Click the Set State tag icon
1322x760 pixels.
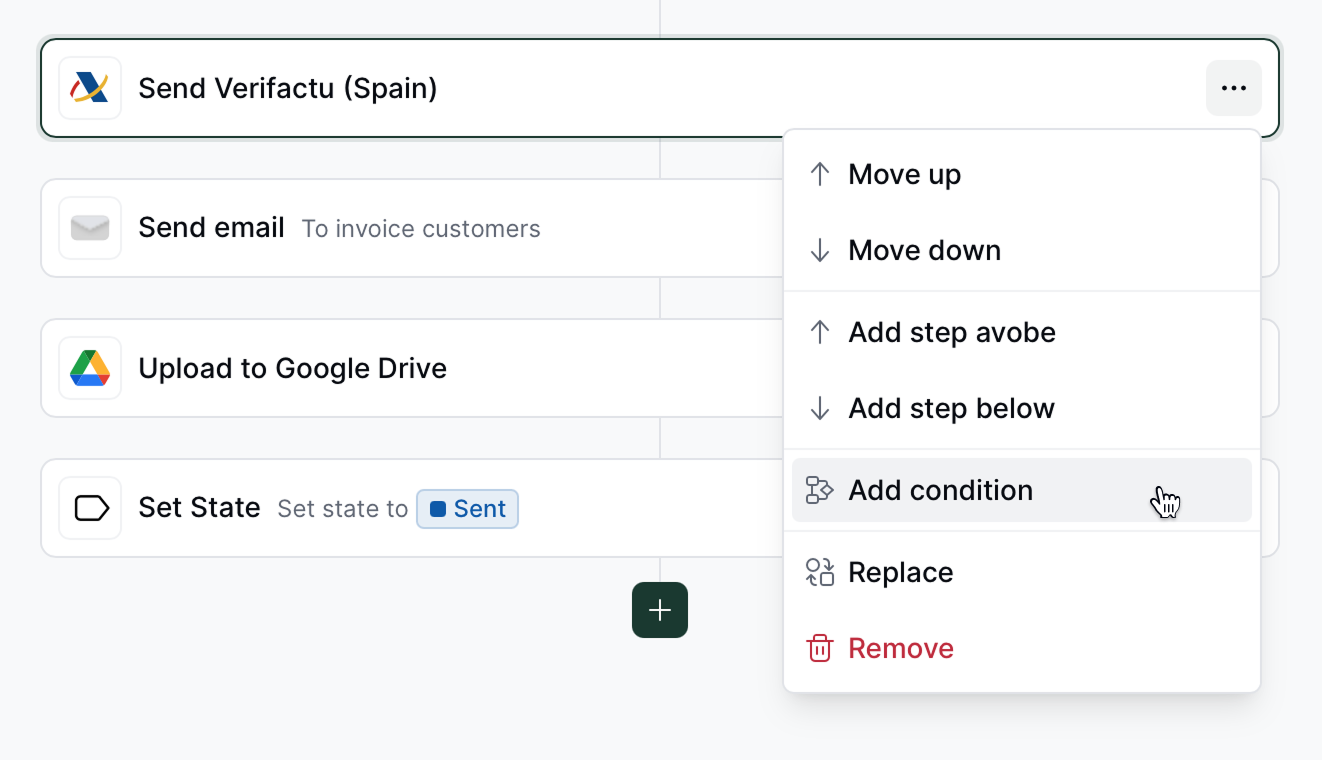(x=90, y=508)
